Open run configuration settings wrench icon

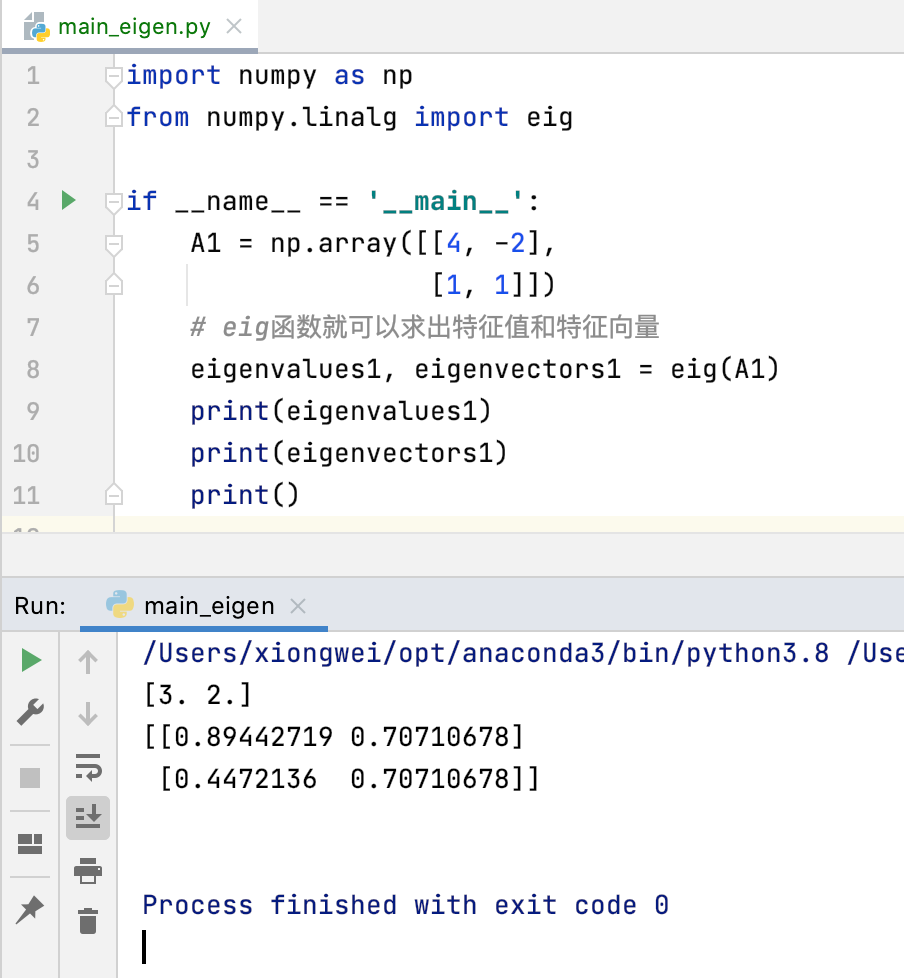click(x=30, y=712)
